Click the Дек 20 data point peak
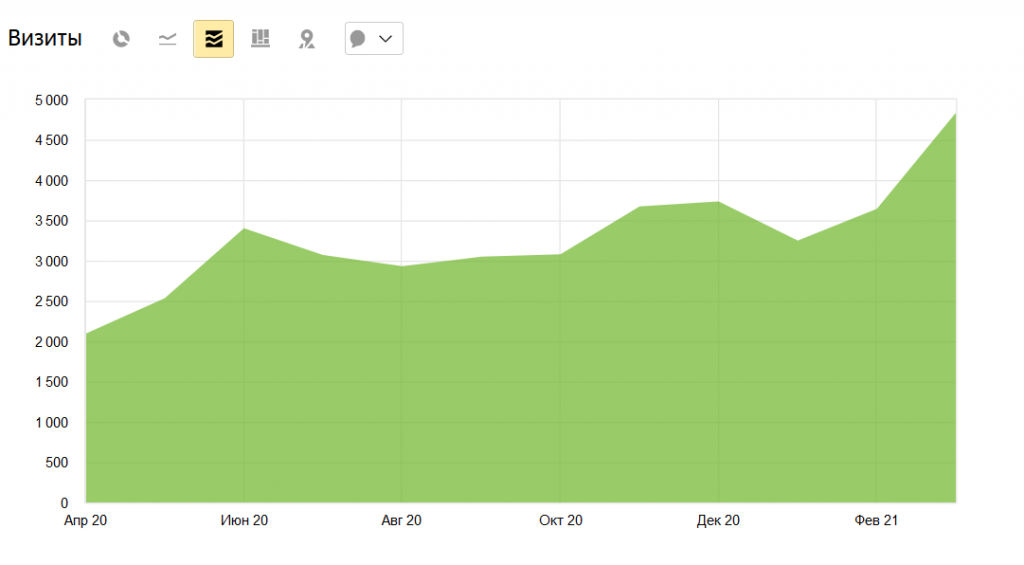This screenshot has width=1024, height=565. point(718,202)
